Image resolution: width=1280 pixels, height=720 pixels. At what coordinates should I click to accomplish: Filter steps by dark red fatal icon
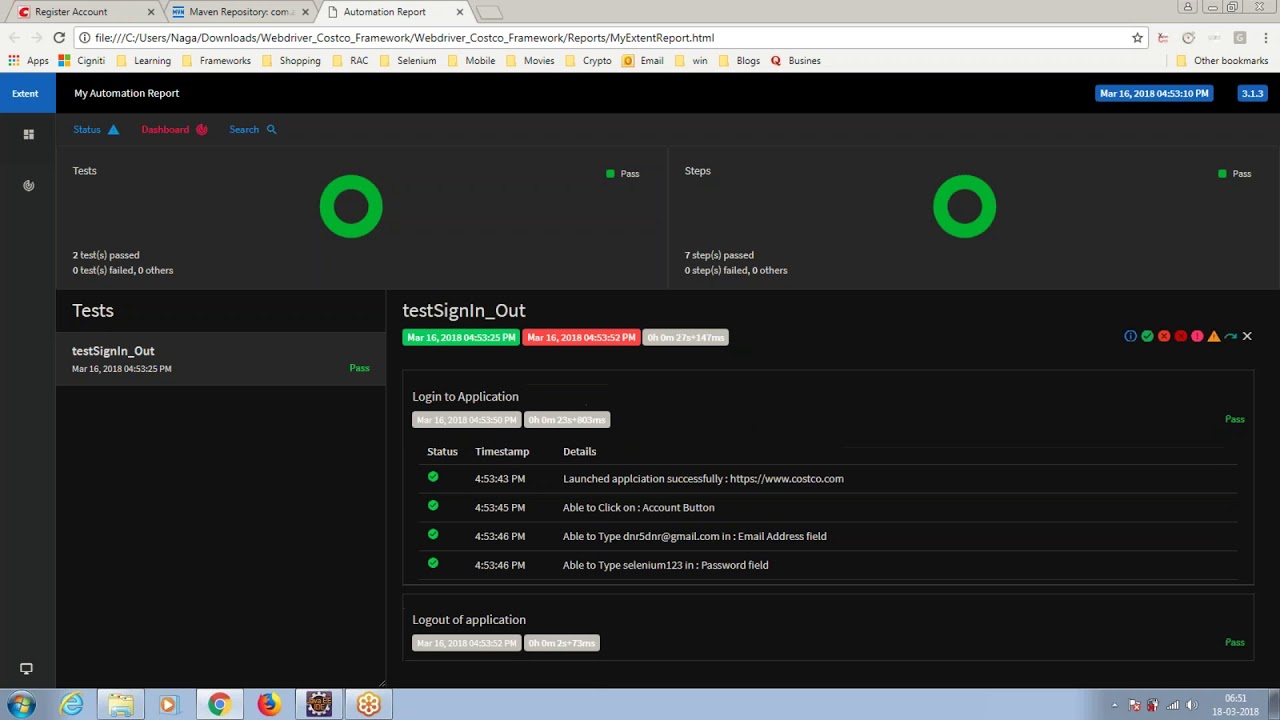point(1181,336)
